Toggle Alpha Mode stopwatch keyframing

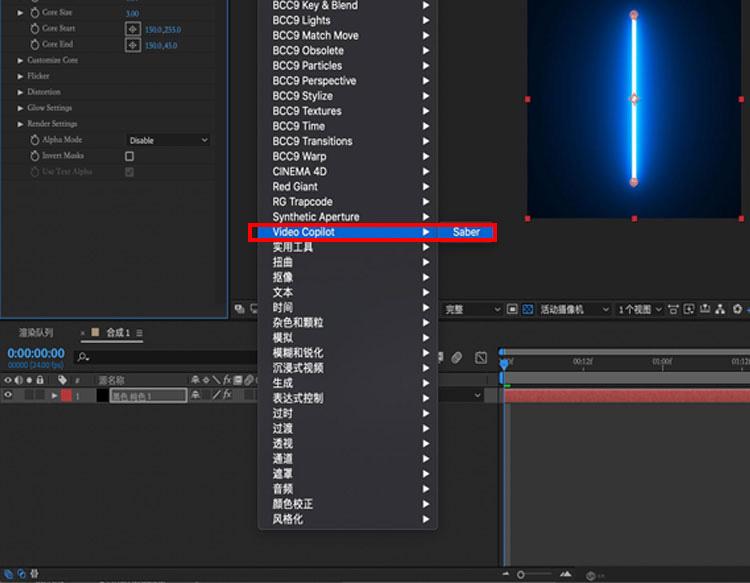(x=35, y=140)
